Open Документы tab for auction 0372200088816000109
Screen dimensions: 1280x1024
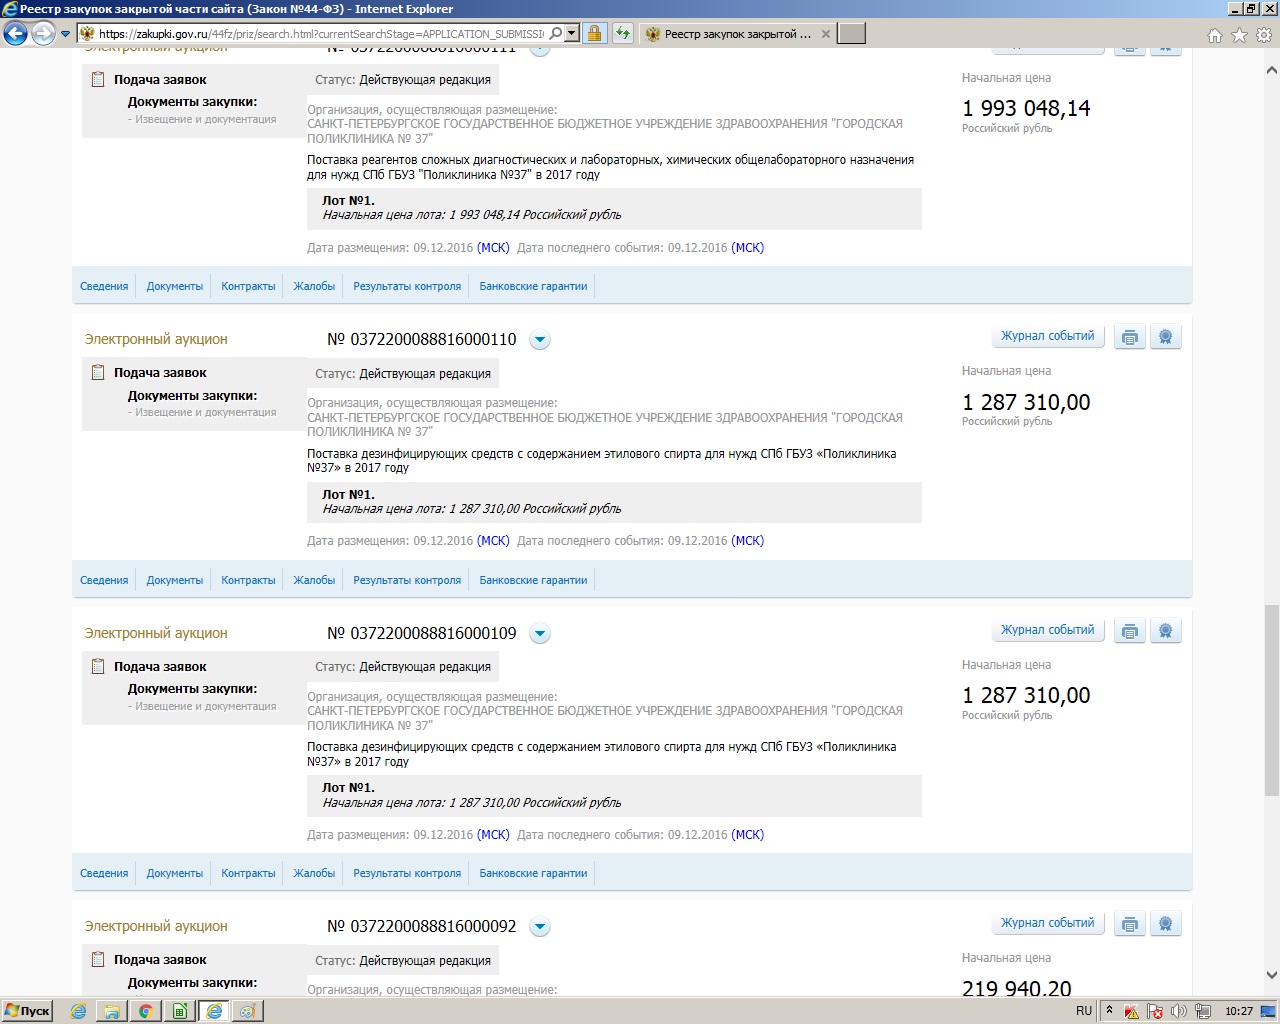(x=175, y=873)
